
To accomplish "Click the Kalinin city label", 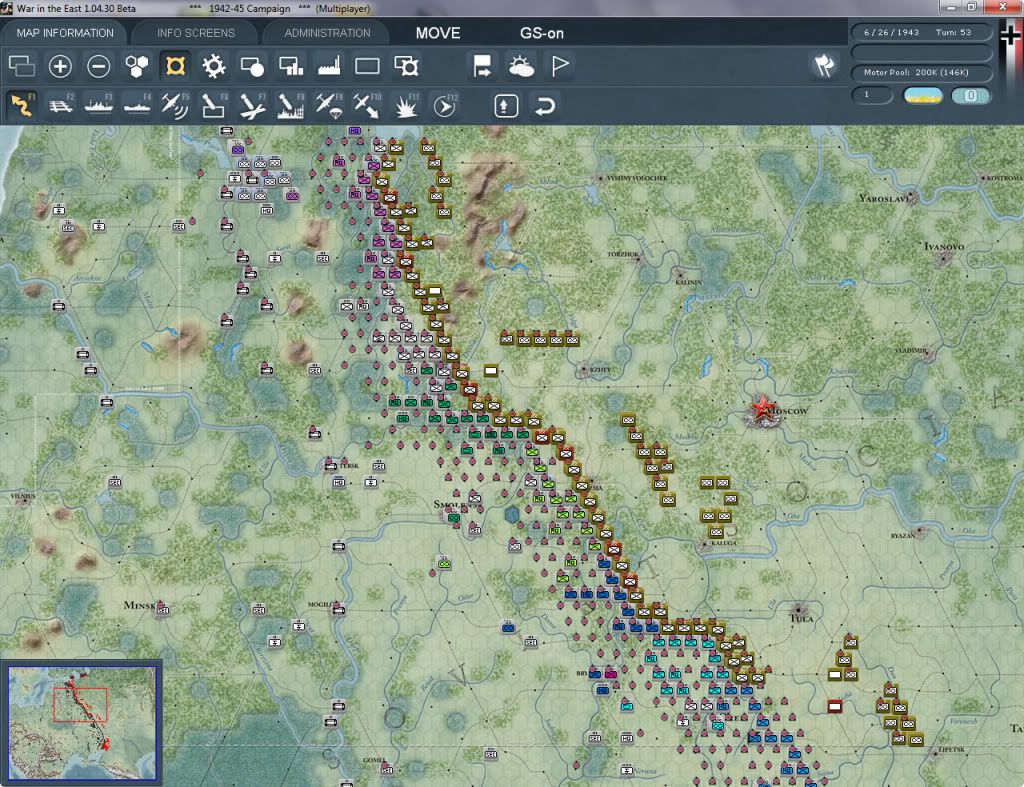I will [688, 282].
